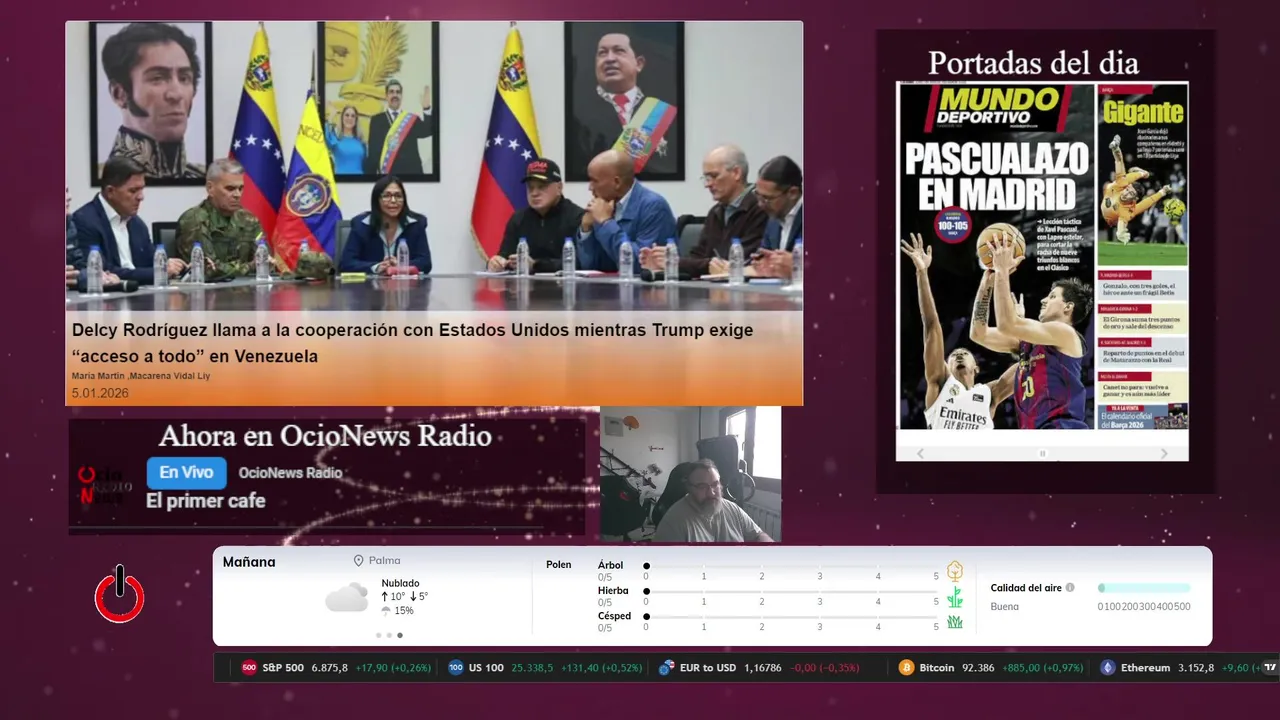
Task: Open the Mundo Deportivo front page
Action: pos(1042,256)
